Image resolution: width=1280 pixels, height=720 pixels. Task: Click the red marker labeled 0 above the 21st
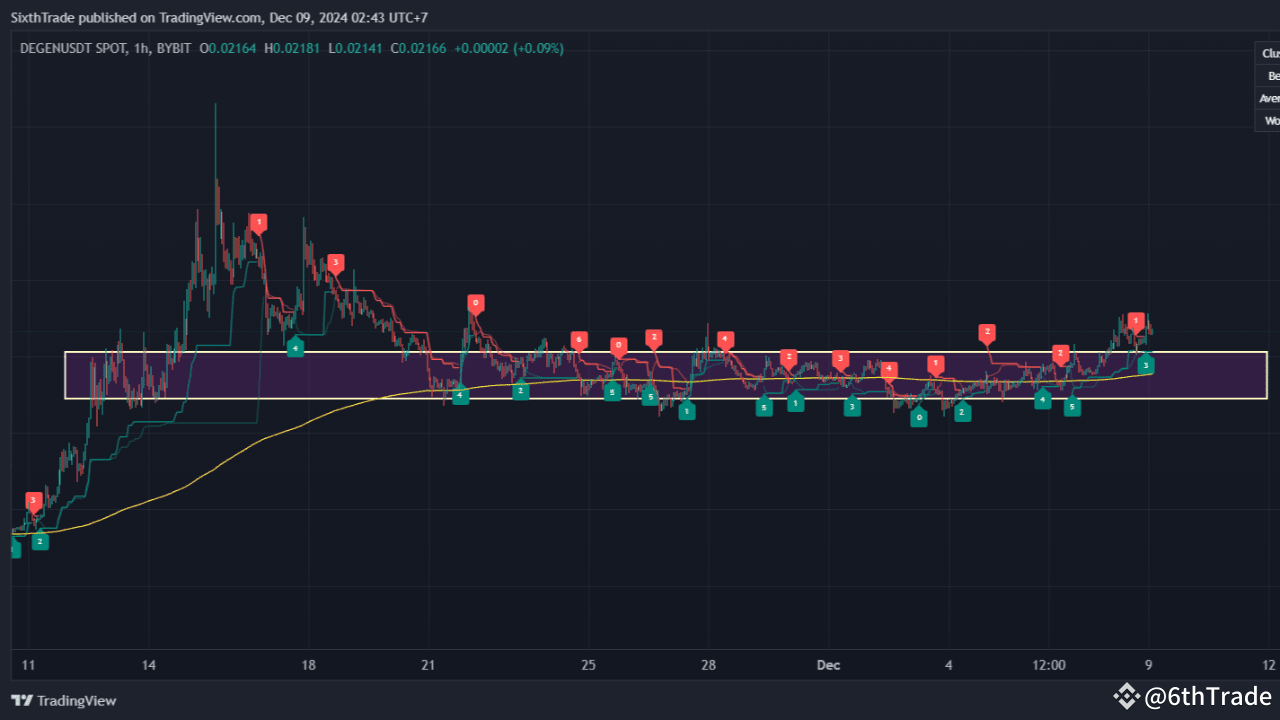[x=475, y=301]
